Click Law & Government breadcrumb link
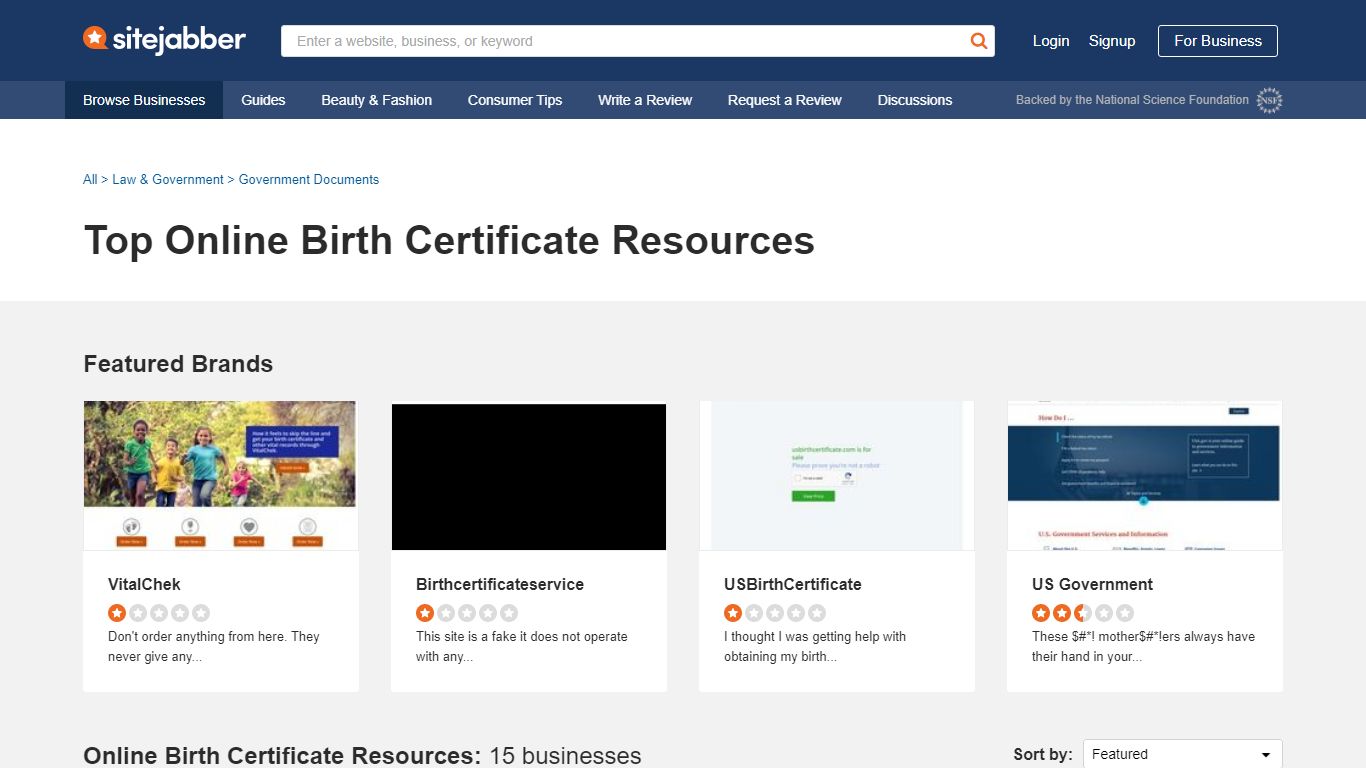The image size is (1366, 768). click(x=168, y=180)
